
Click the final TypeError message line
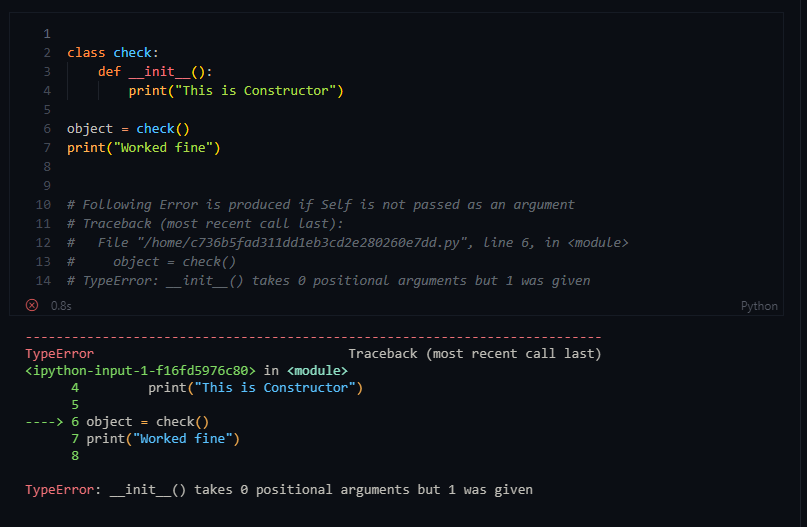coord(279,489)
